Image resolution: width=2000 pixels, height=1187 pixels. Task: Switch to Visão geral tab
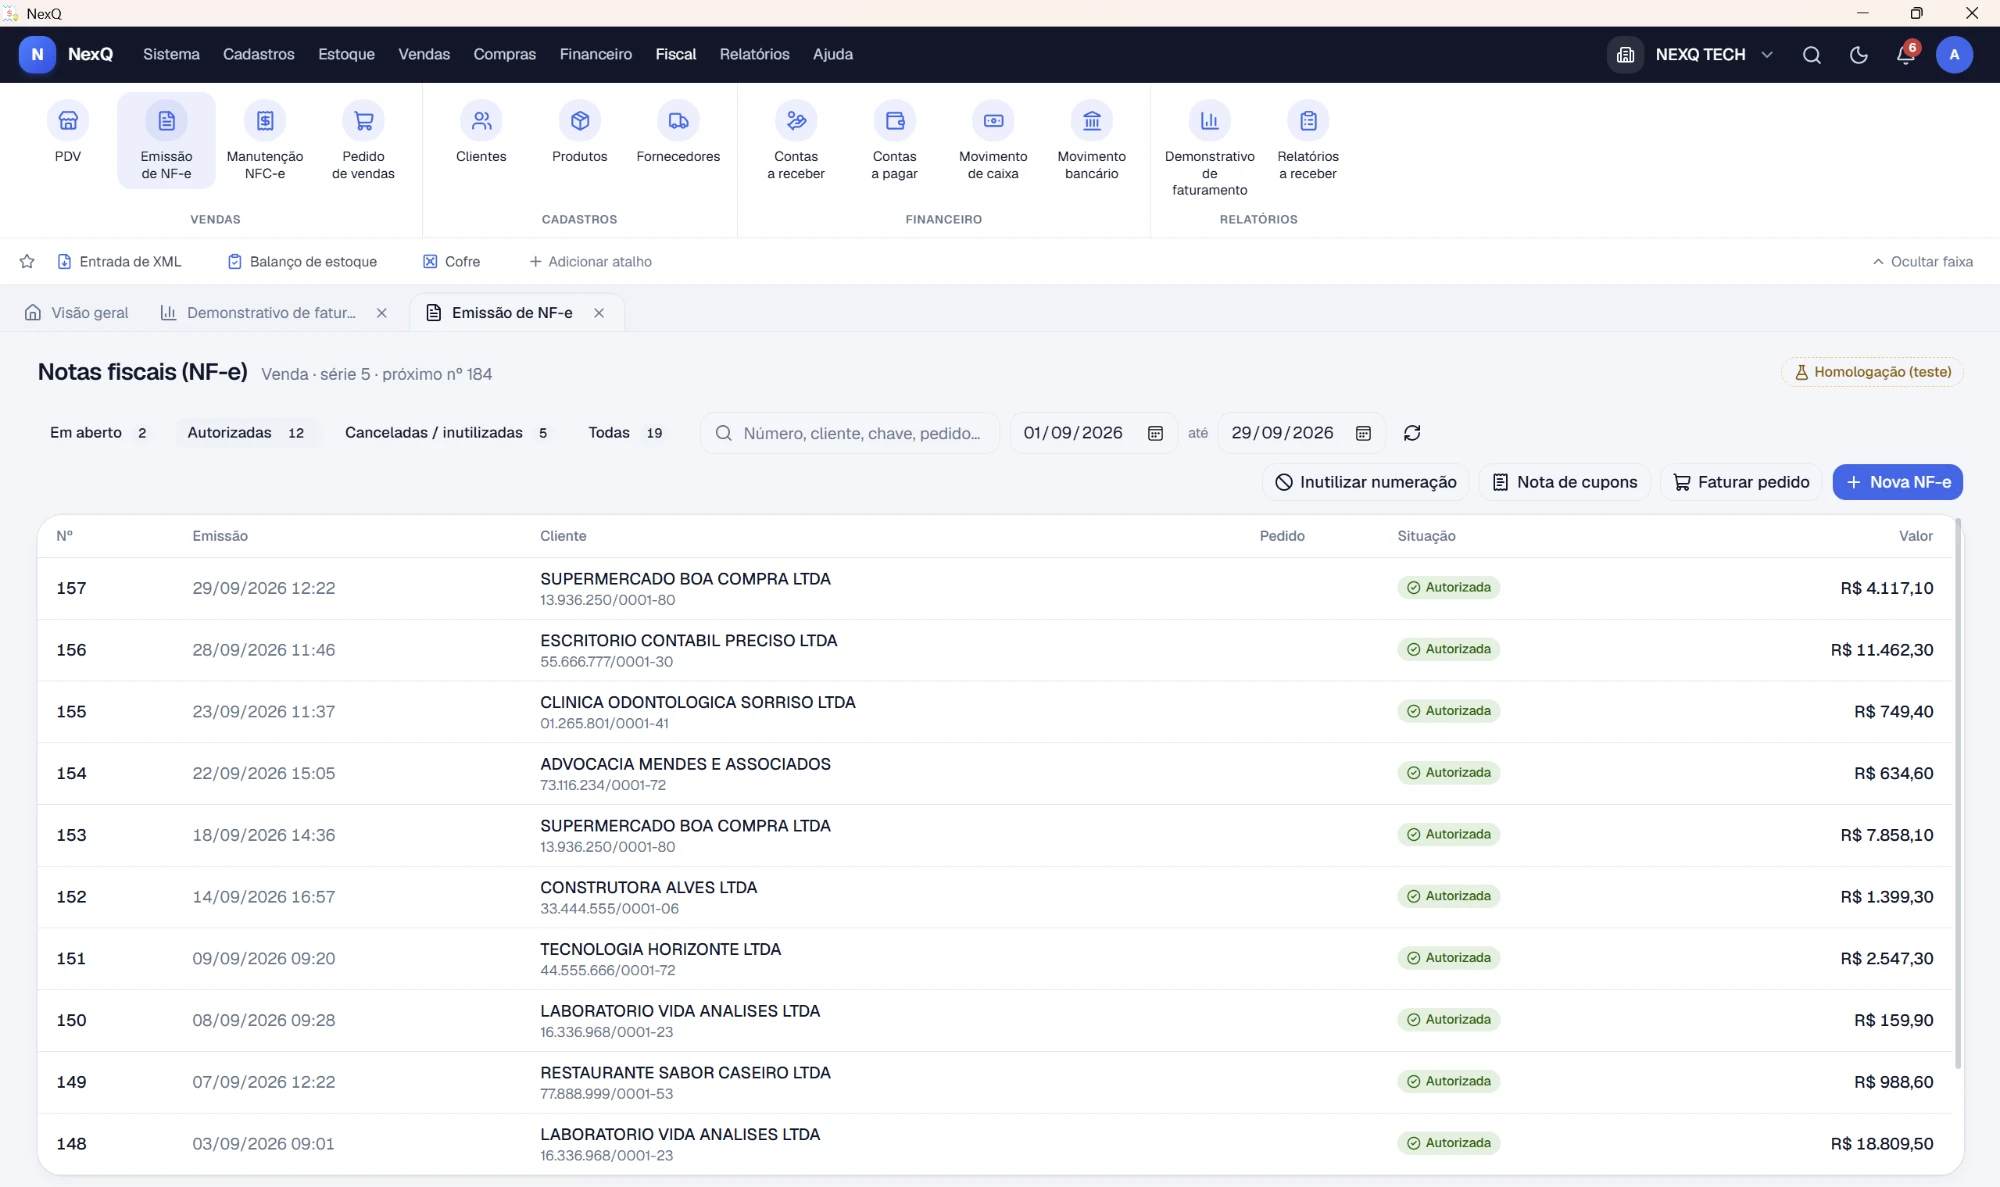(77, 313)
